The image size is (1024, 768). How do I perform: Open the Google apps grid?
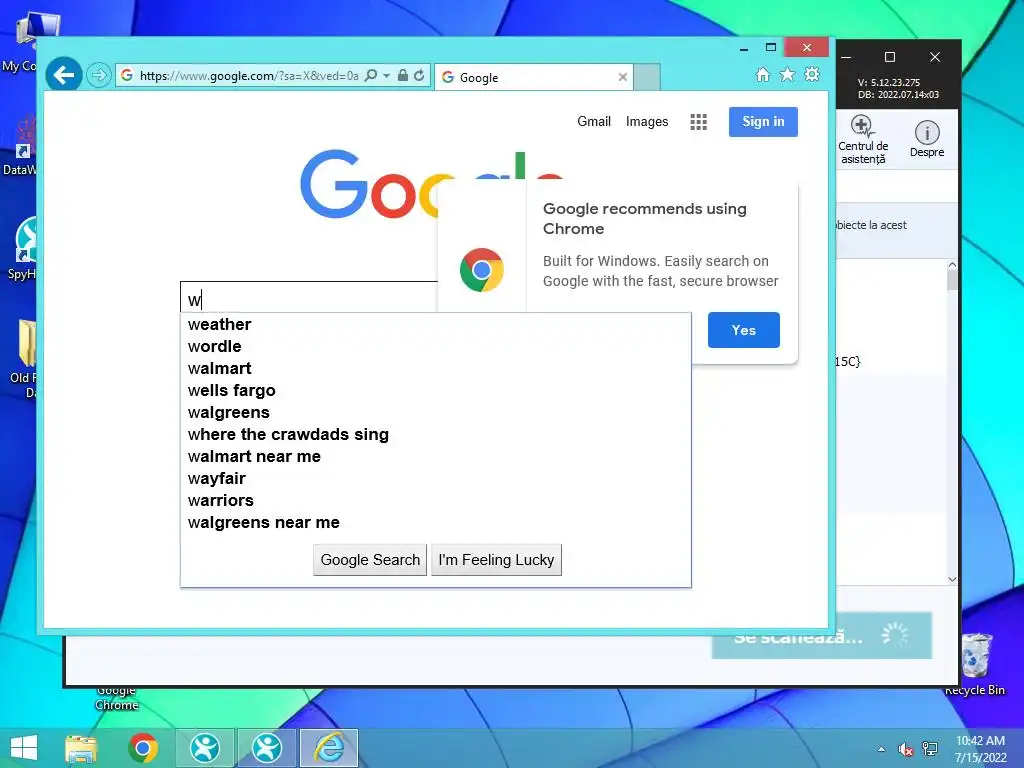698,122
